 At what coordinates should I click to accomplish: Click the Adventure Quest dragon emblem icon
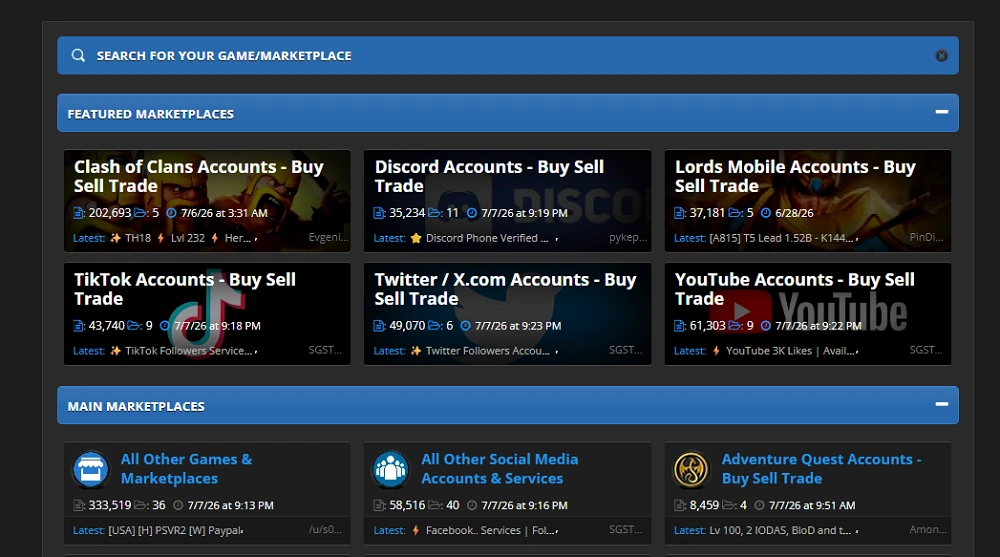click(691, 470)
